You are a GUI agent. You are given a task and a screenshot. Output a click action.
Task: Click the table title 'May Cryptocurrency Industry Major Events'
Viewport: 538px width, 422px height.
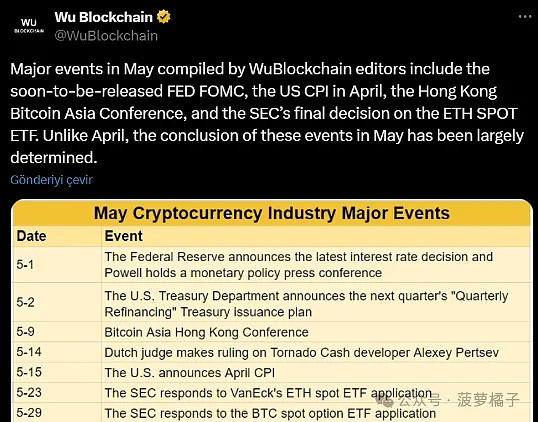point(272,213)
